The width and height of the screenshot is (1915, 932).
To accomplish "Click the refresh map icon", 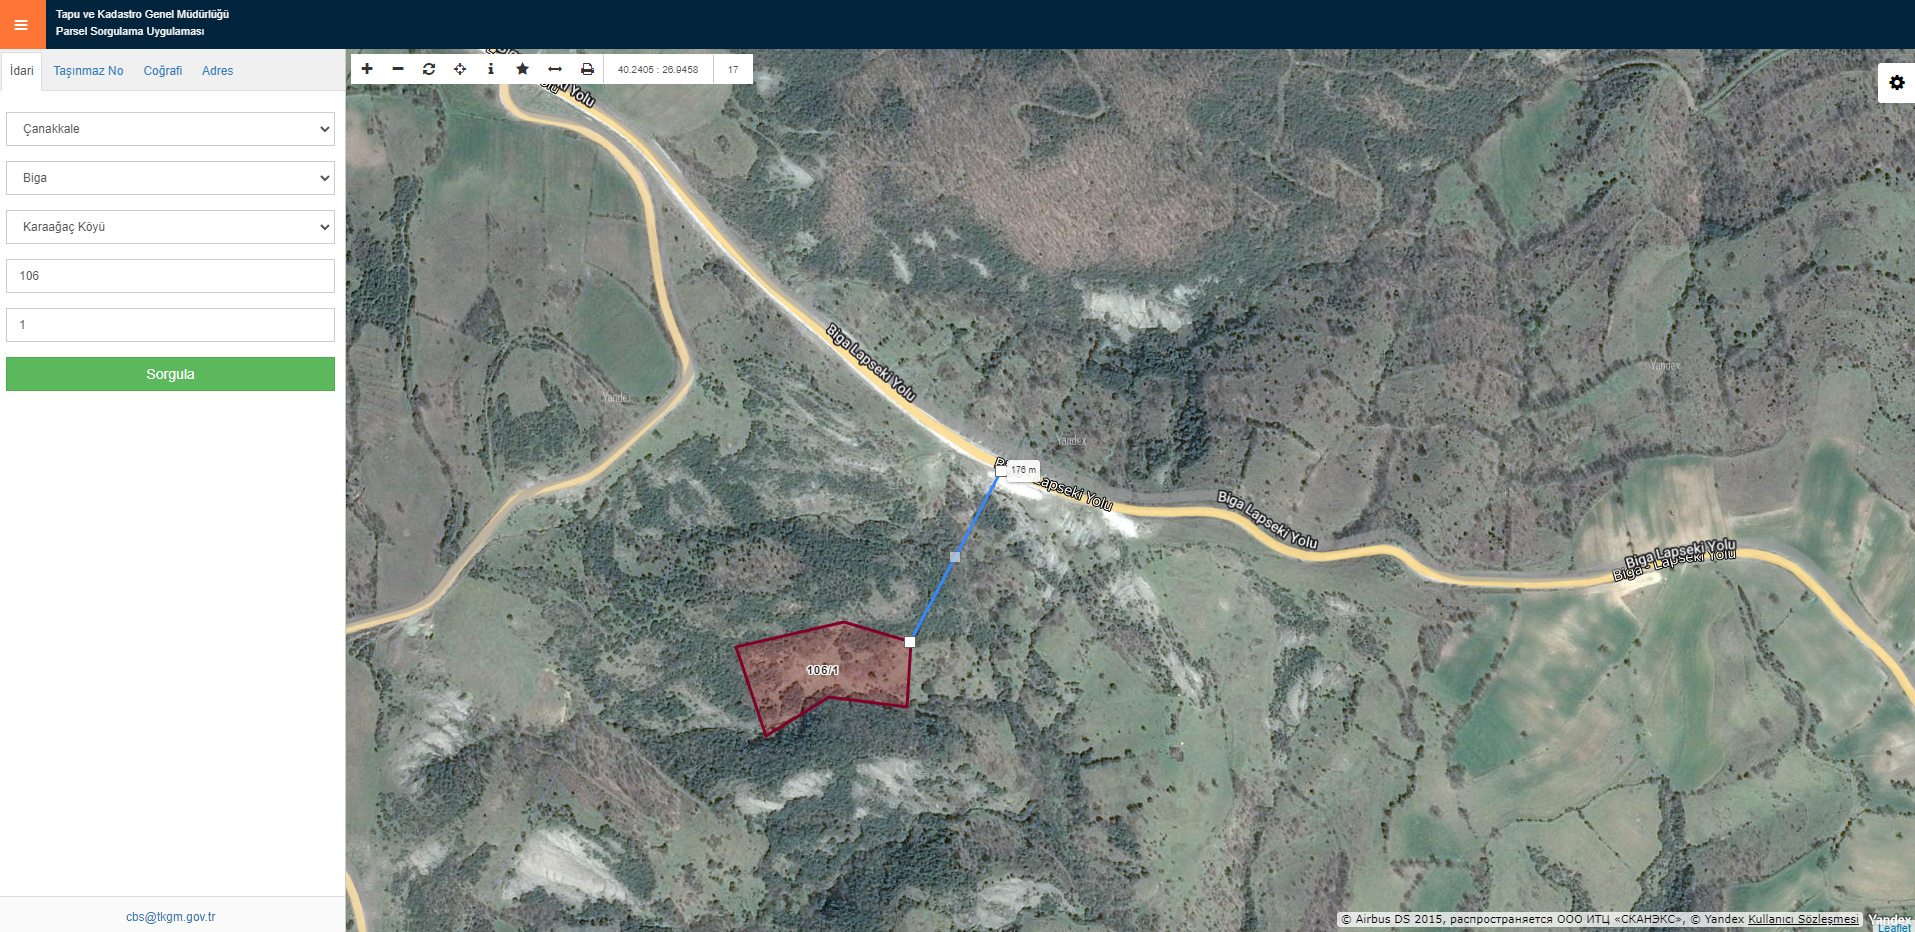I will coord(429,69).
